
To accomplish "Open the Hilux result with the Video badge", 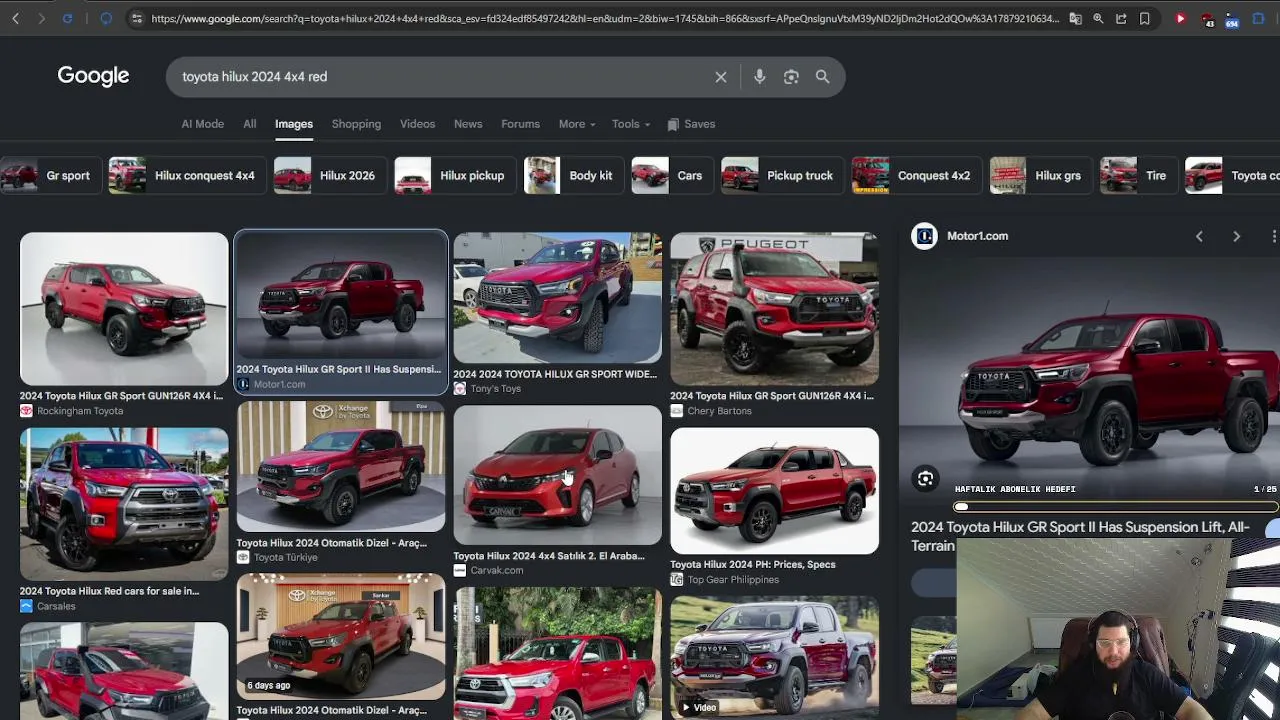I will click(774, 658).
